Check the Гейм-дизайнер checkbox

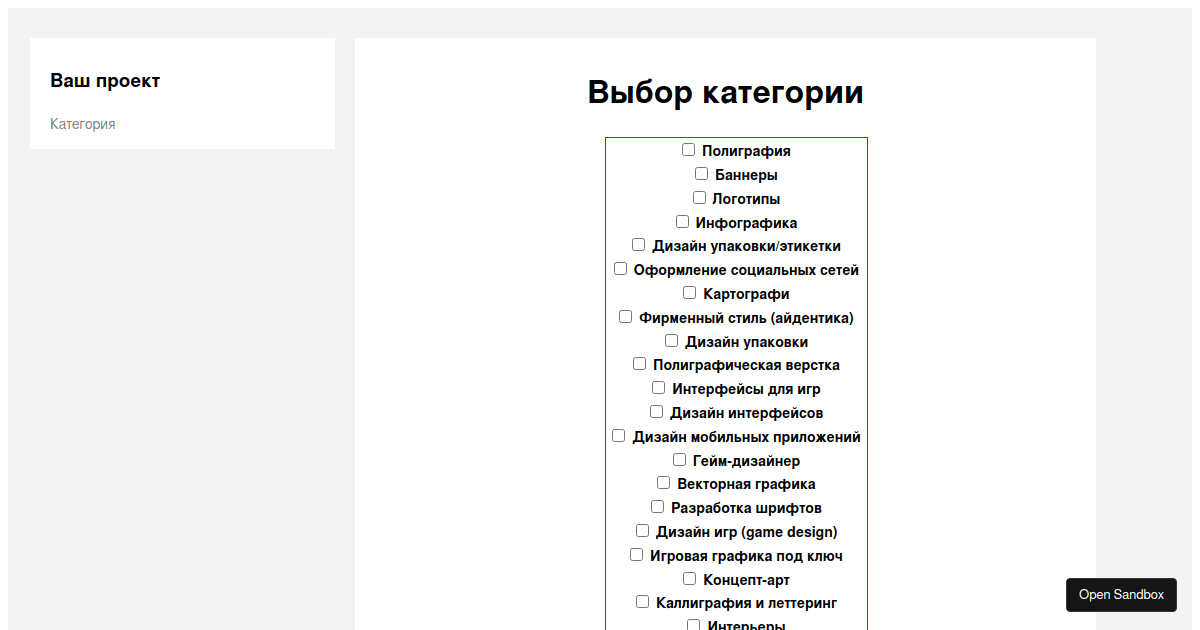pyautogui.click(x=679, y=460)
